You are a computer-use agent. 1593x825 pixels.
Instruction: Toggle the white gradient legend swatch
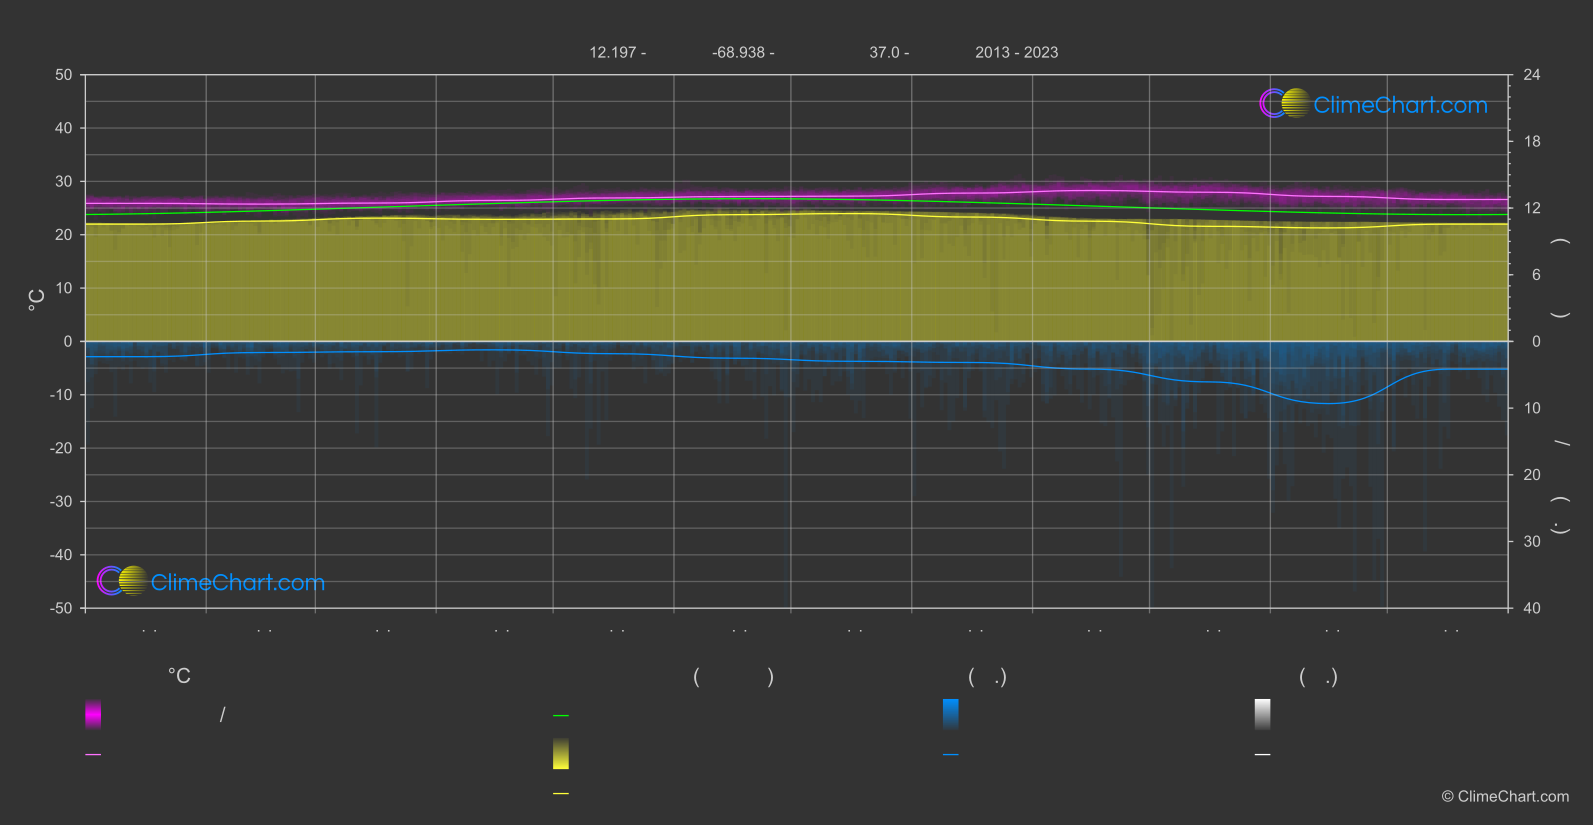click(x=1263, y=714)
